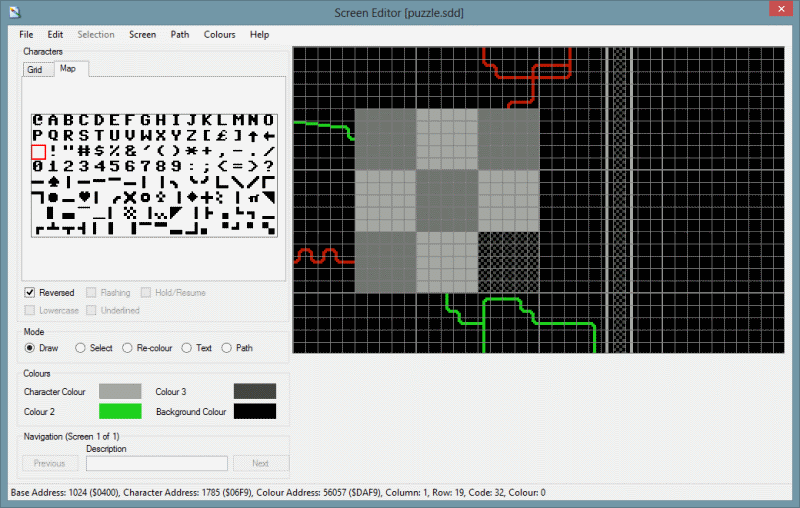Select the spade symbol in character map

point(53,182)
